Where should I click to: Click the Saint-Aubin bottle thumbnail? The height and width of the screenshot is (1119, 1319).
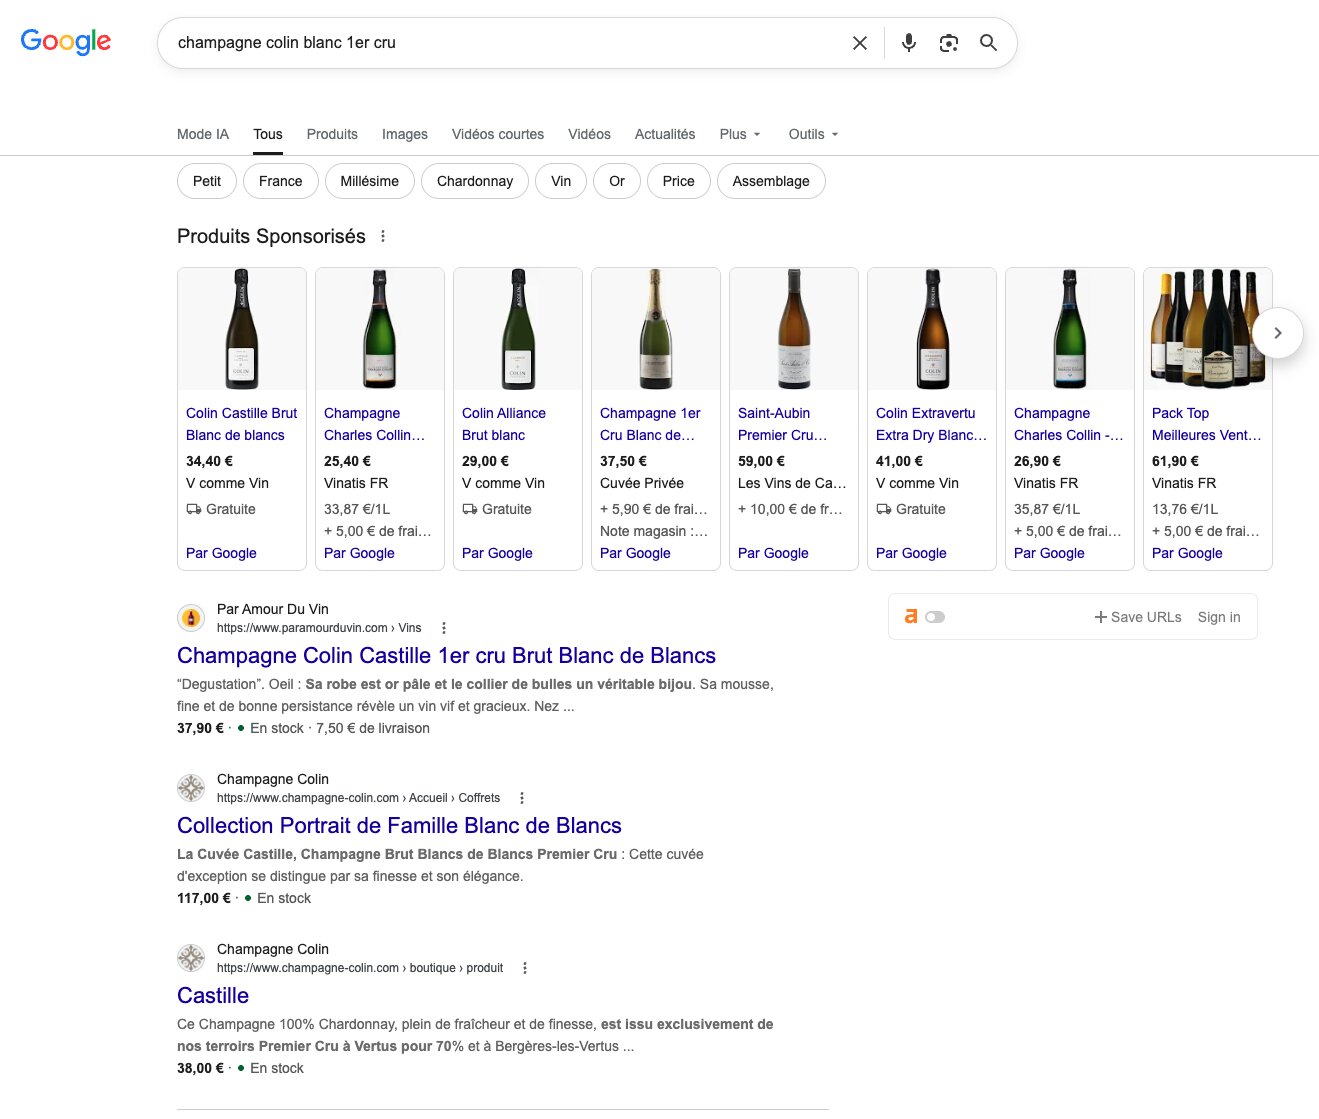click(794, 329)
